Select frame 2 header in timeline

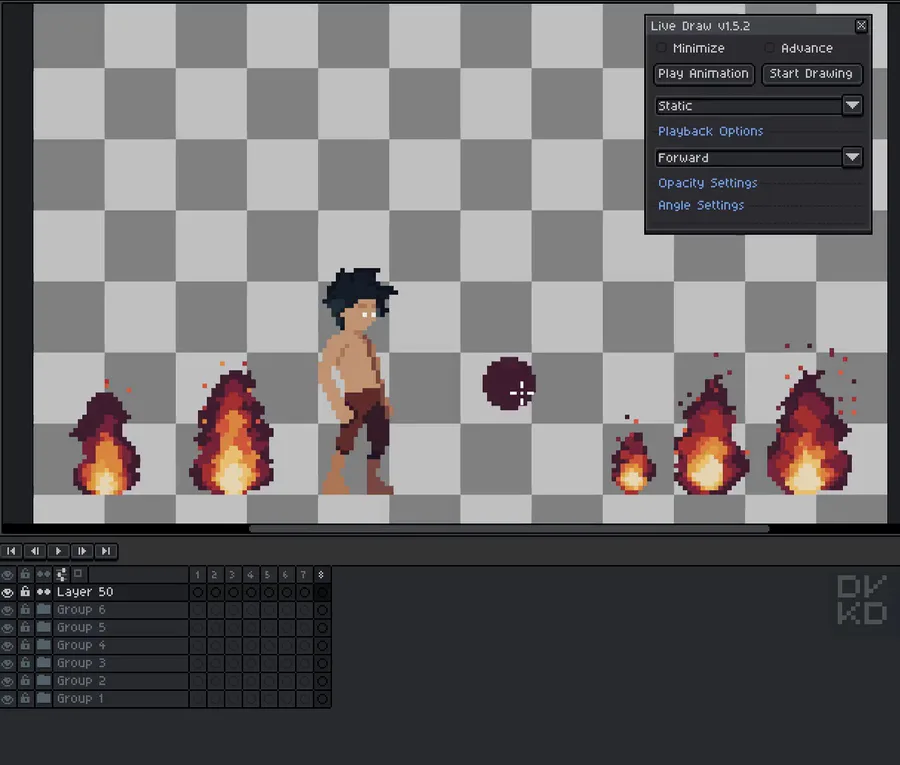pos(215,574)
